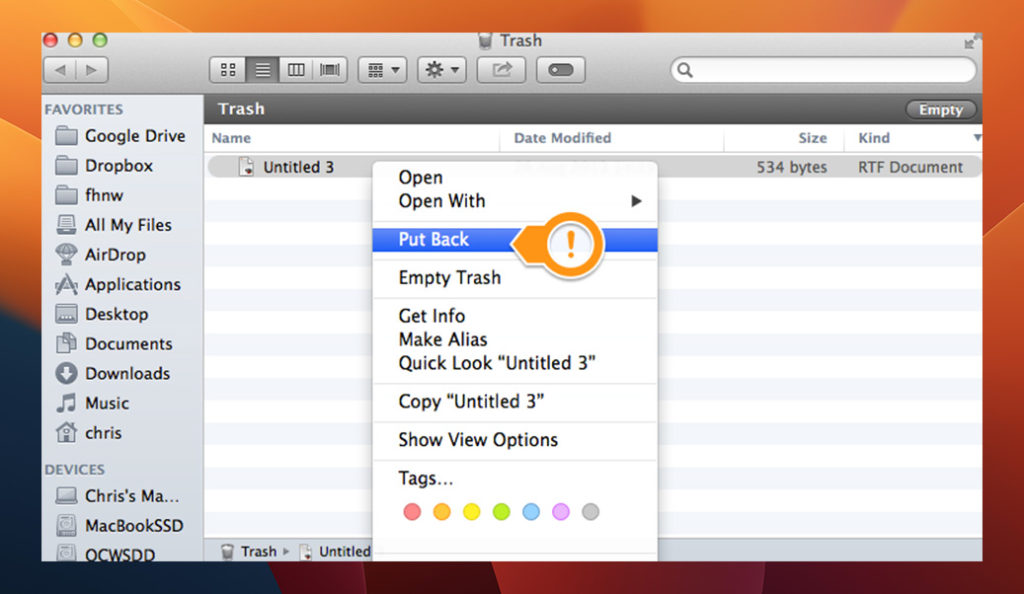Open Downloads in sidebar
The image size is (1024, 594).
[127, 374]
